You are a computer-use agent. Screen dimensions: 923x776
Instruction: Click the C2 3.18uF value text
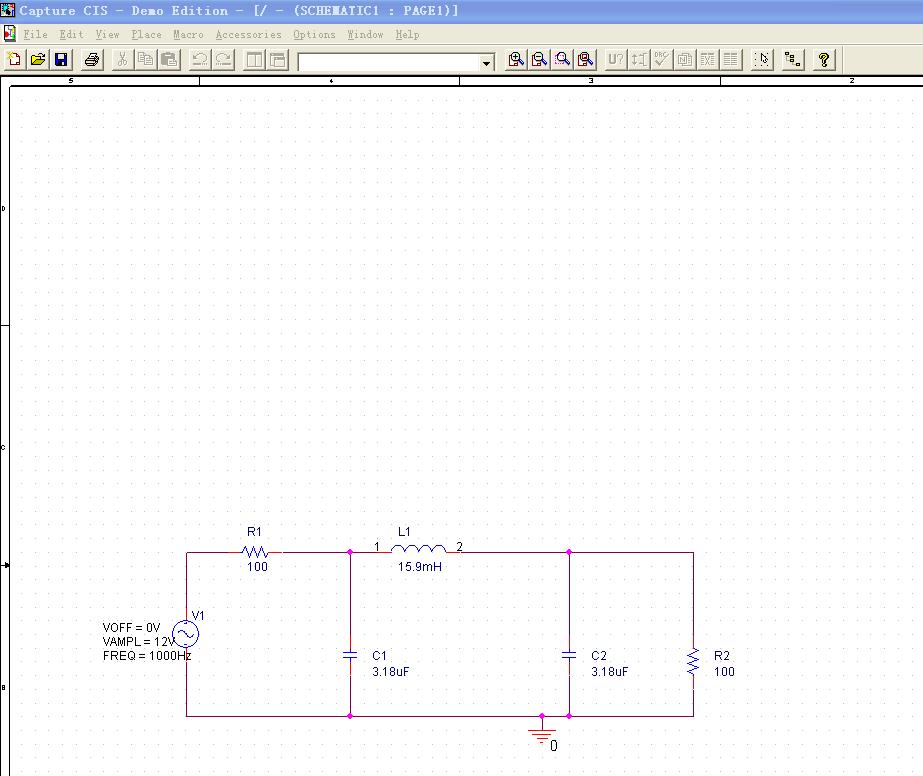pyautogui.click(x=609, y=672)
